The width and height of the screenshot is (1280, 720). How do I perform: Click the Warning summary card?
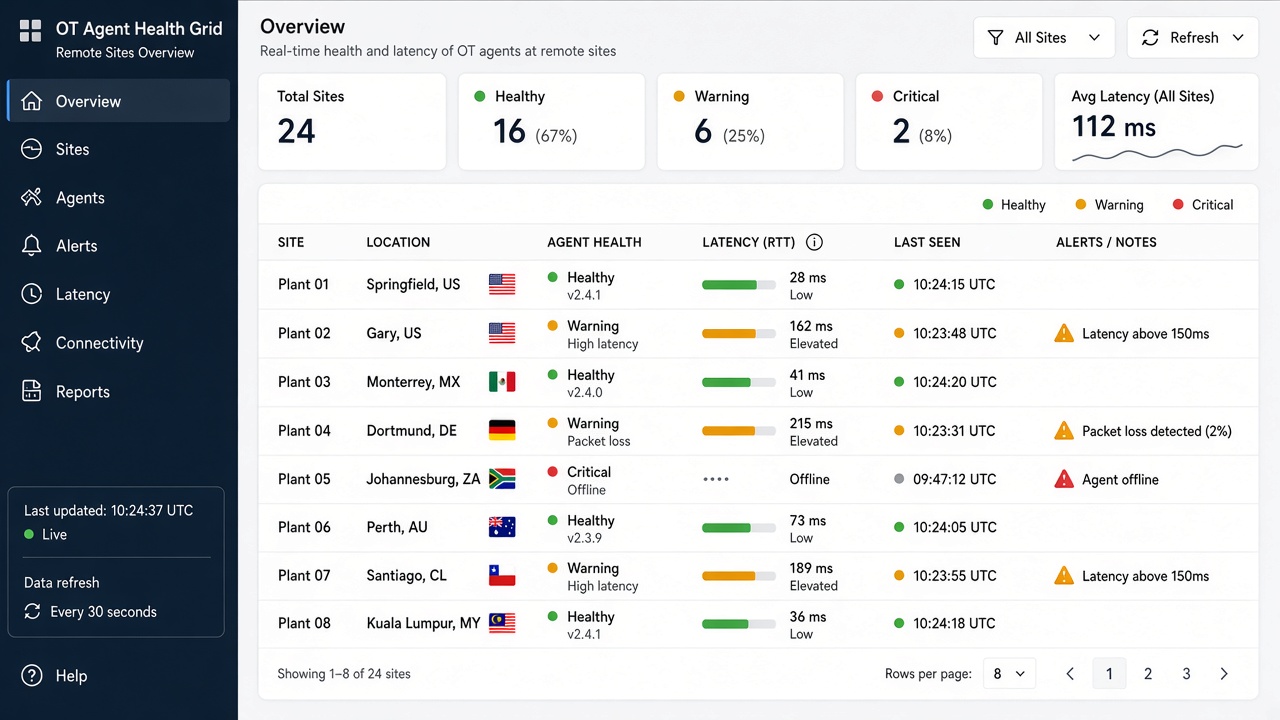[x=752, y=122]
